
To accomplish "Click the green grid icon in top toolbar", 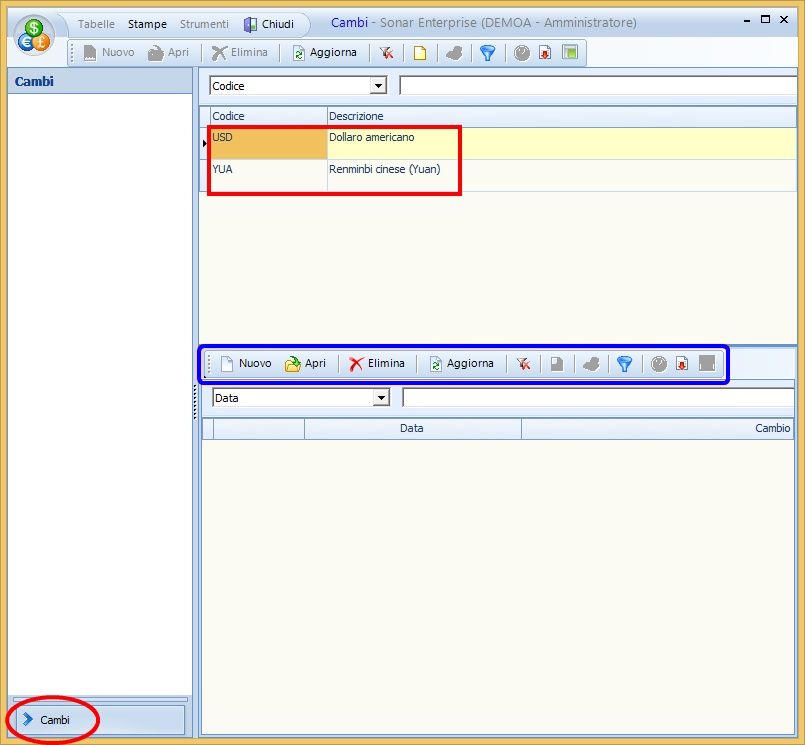I will click(x=569, y=53).
